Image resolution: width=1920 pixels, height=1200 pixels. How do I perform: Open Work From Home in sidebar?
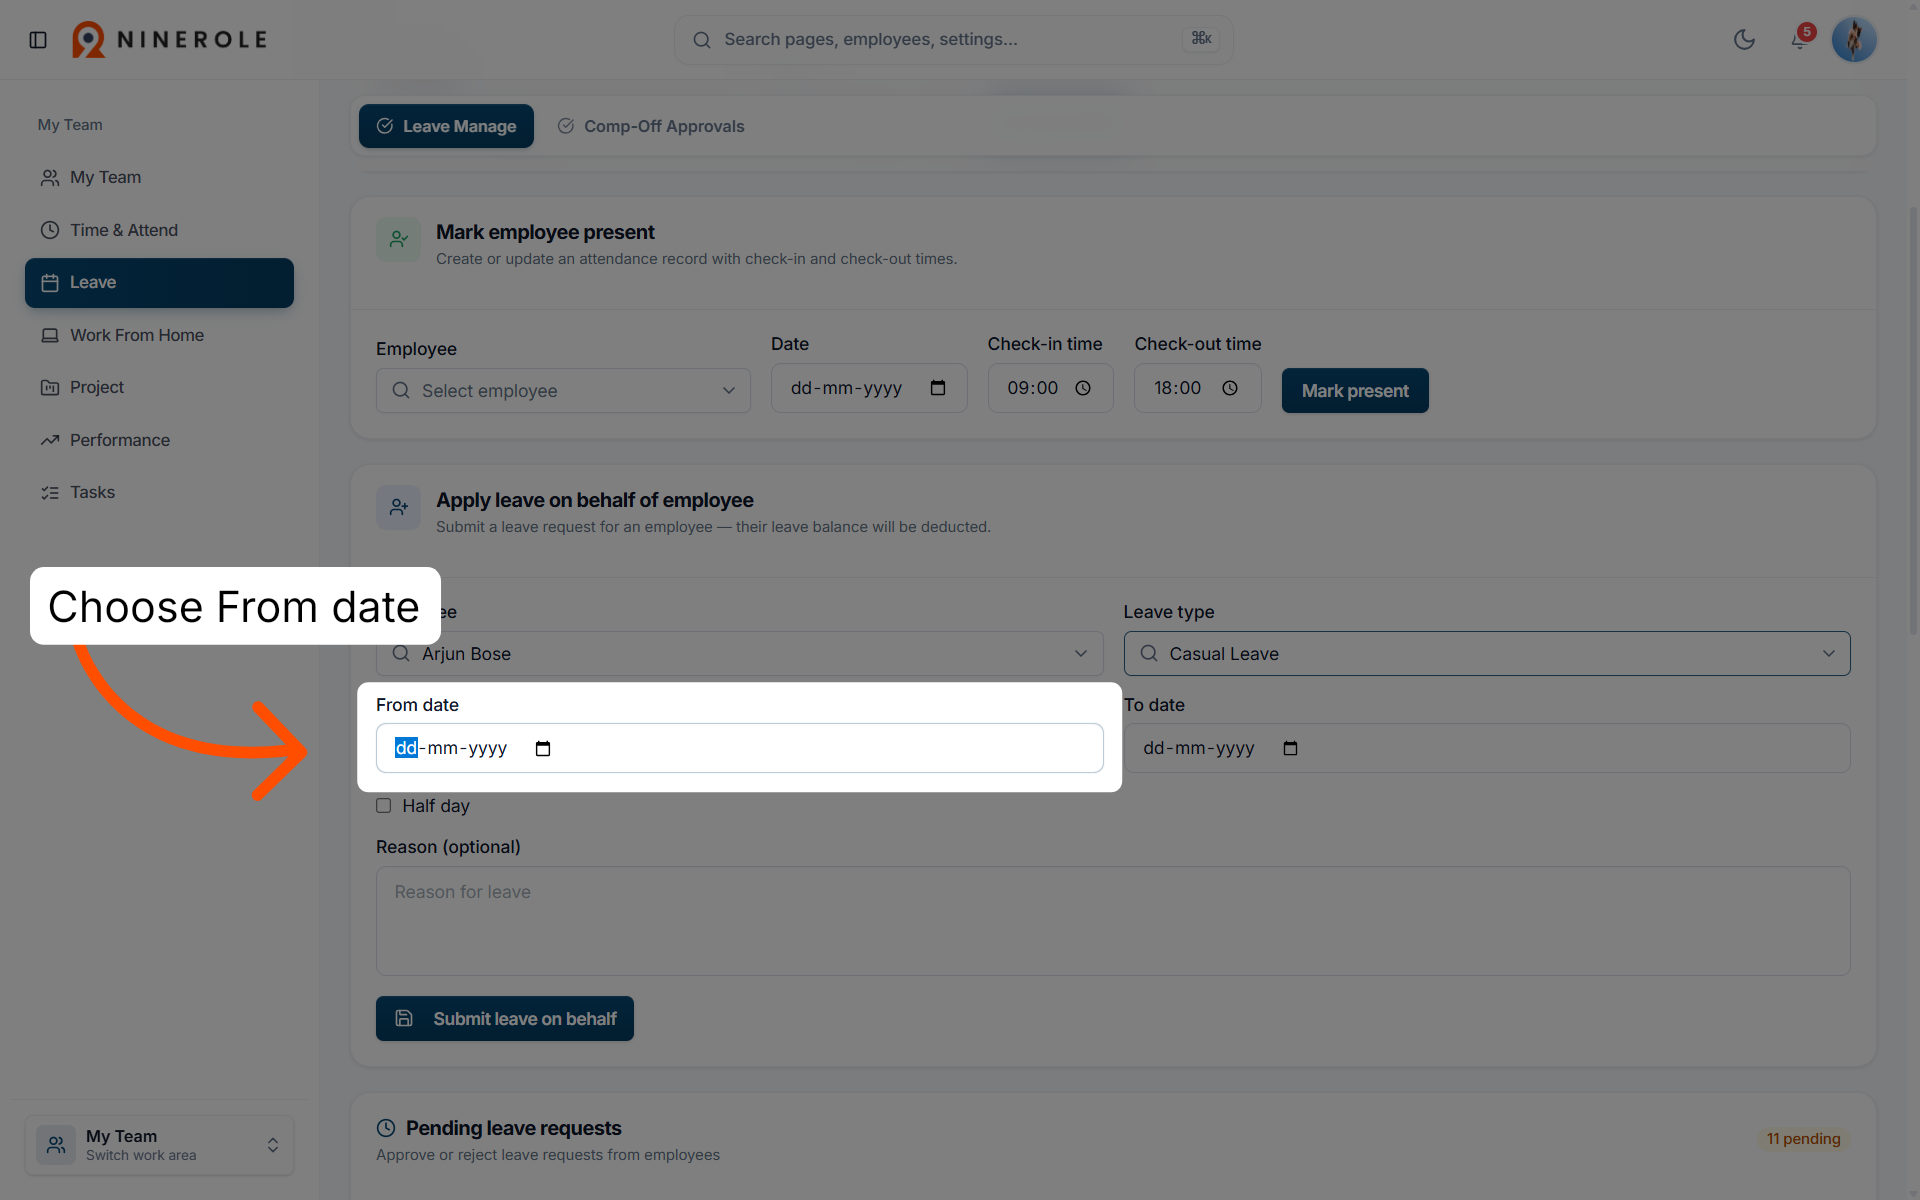click(x=159, y=335)
